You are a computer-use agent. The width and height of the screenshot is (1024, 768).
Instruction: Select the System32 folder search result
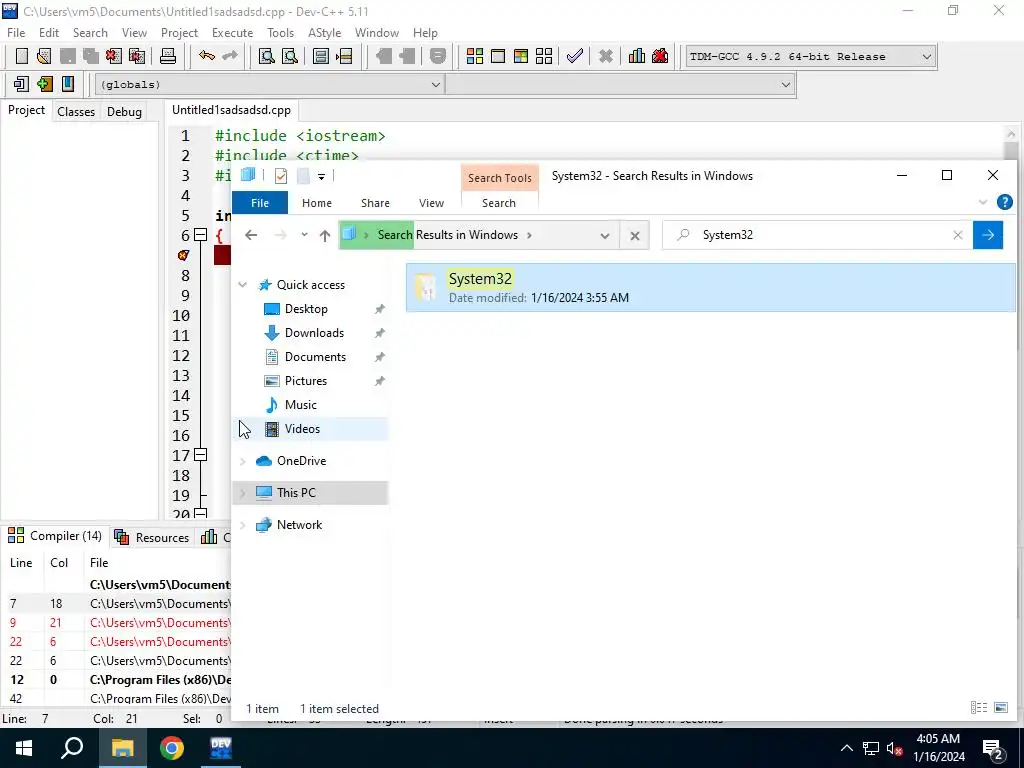tap(711, 287)
